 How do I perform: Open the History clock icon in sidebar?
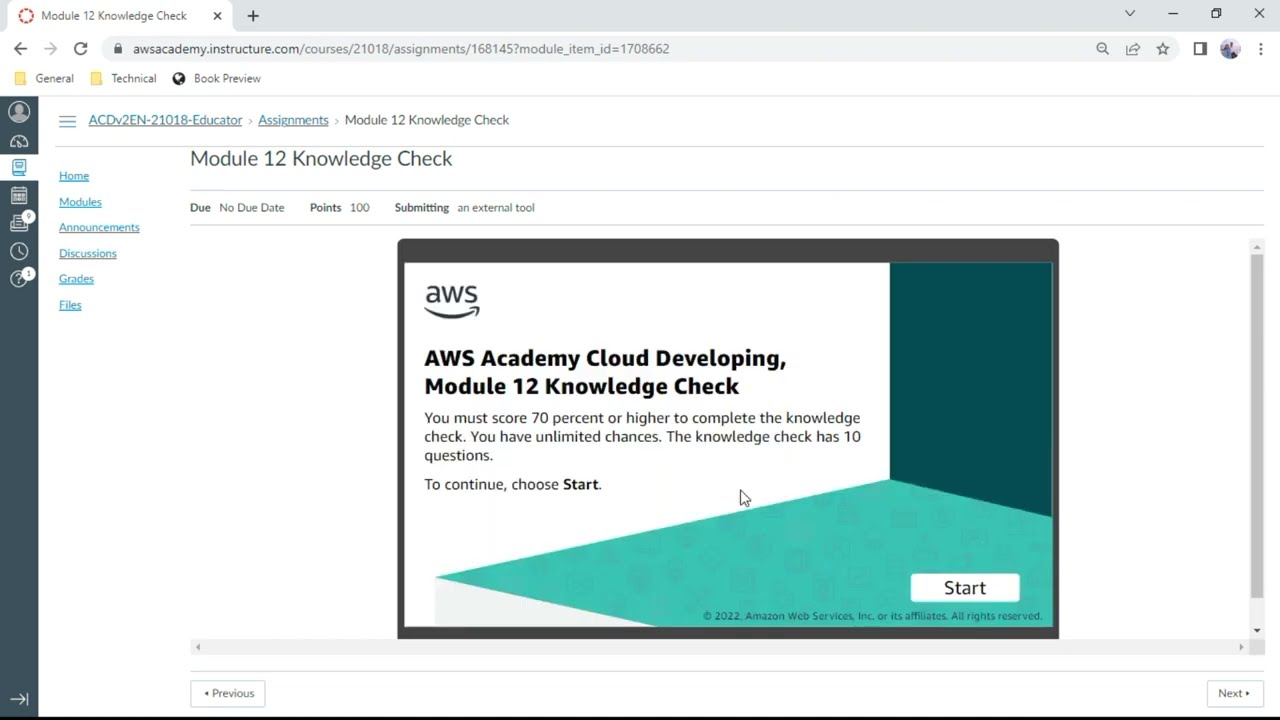(x=19, y=251)
